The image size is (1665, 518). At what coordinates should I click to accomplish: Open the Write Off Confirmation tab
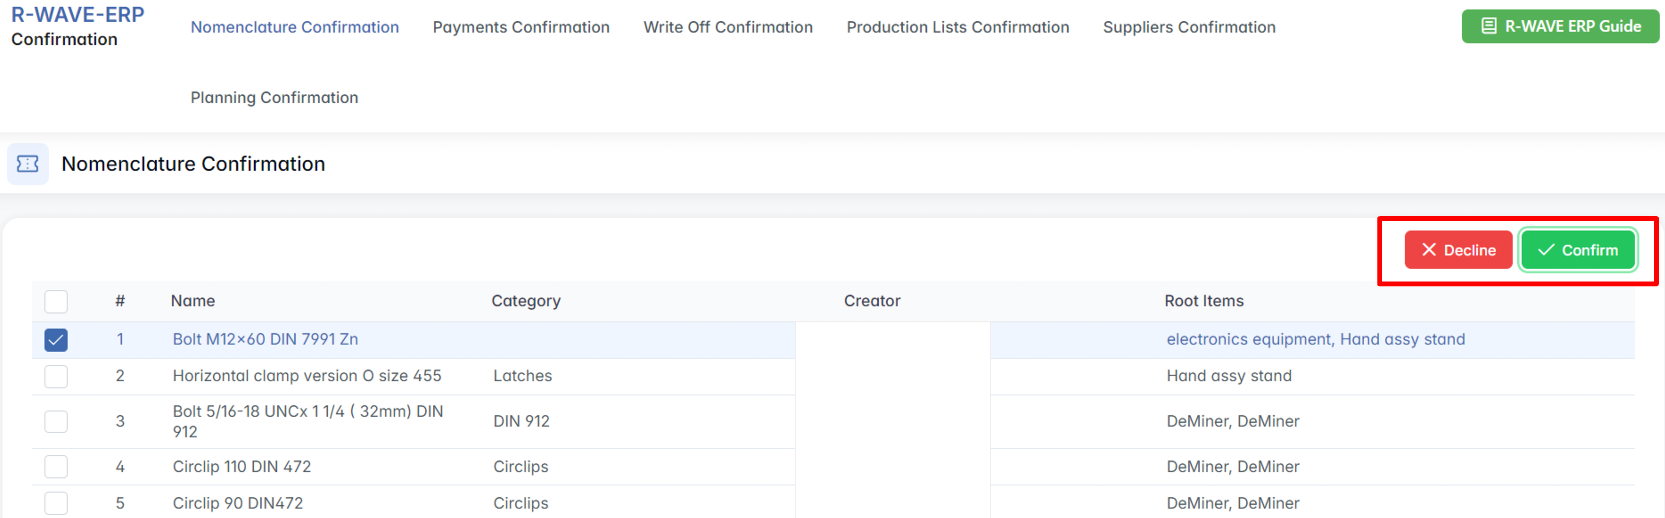(728, 27)
